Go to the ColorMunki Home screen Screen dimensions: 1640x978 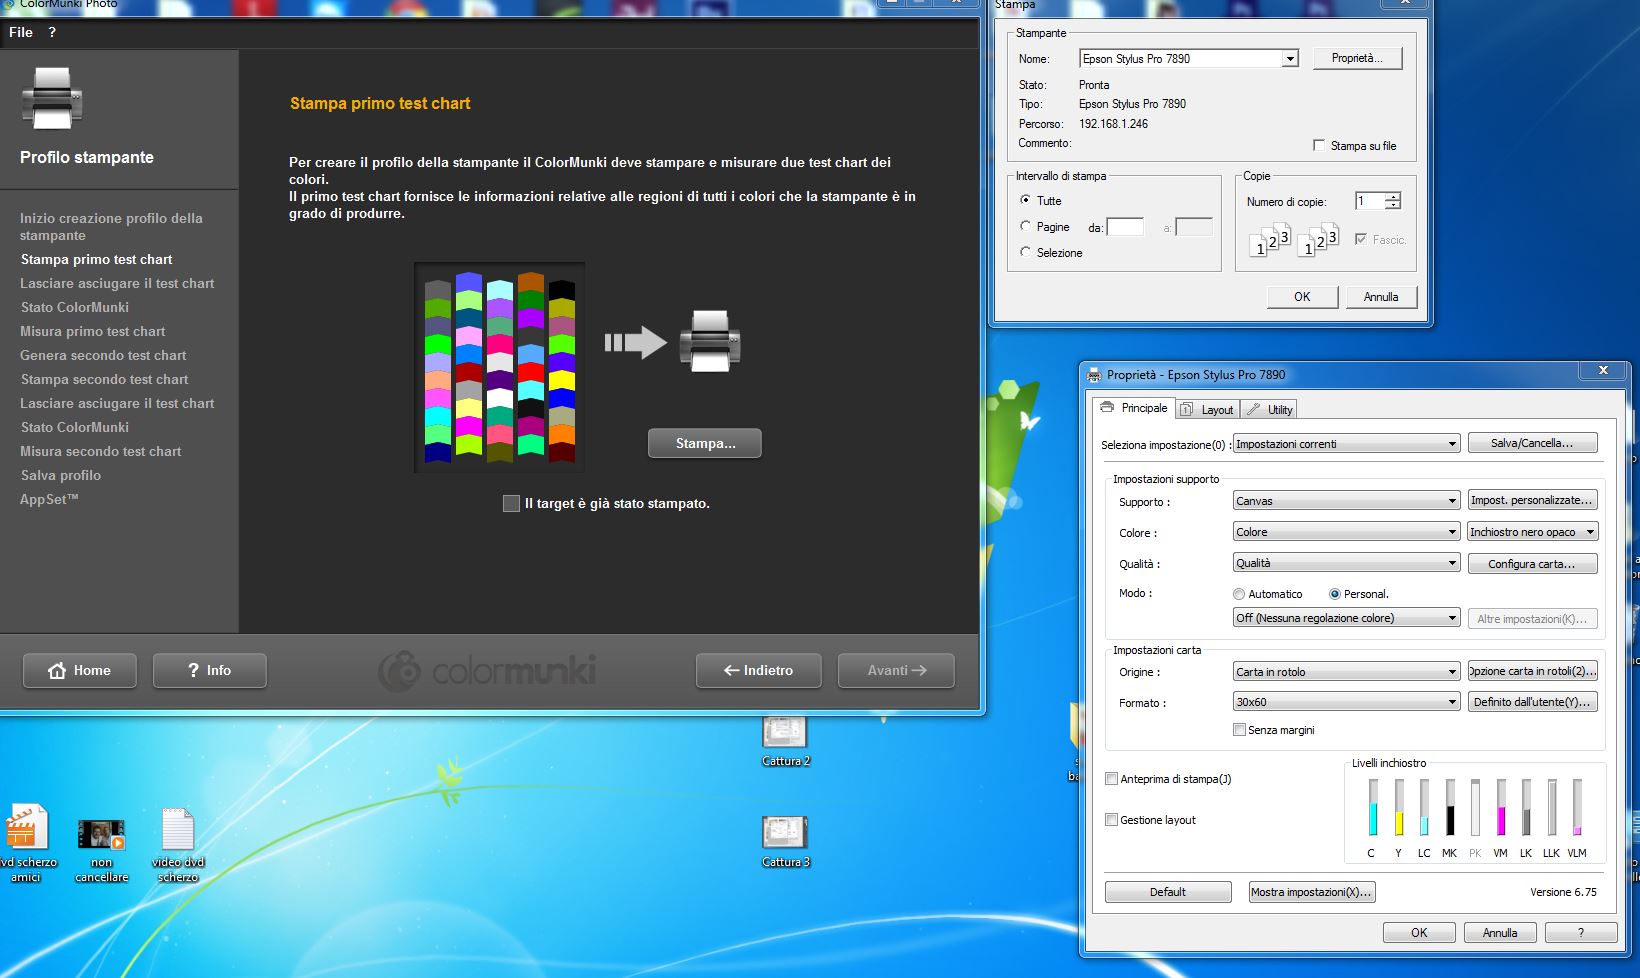coord(80,671)
